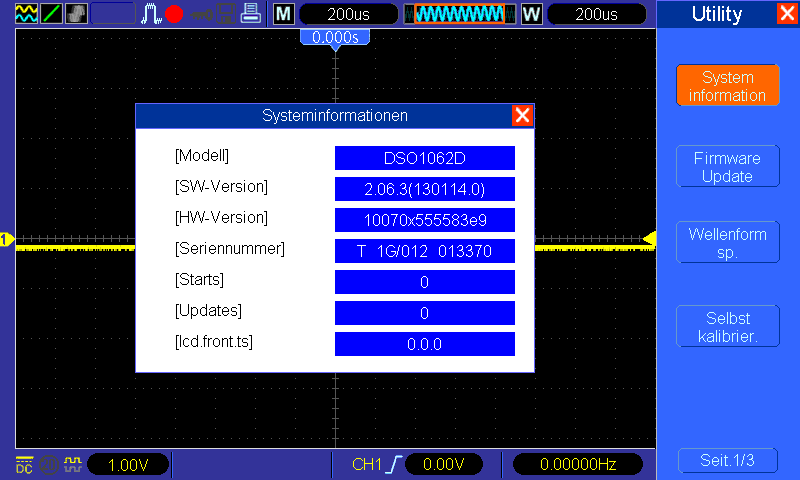The width and height of the screenshot is (800, 480).
Task: Click the square wave filter icon
Action: tap(73, 464)
